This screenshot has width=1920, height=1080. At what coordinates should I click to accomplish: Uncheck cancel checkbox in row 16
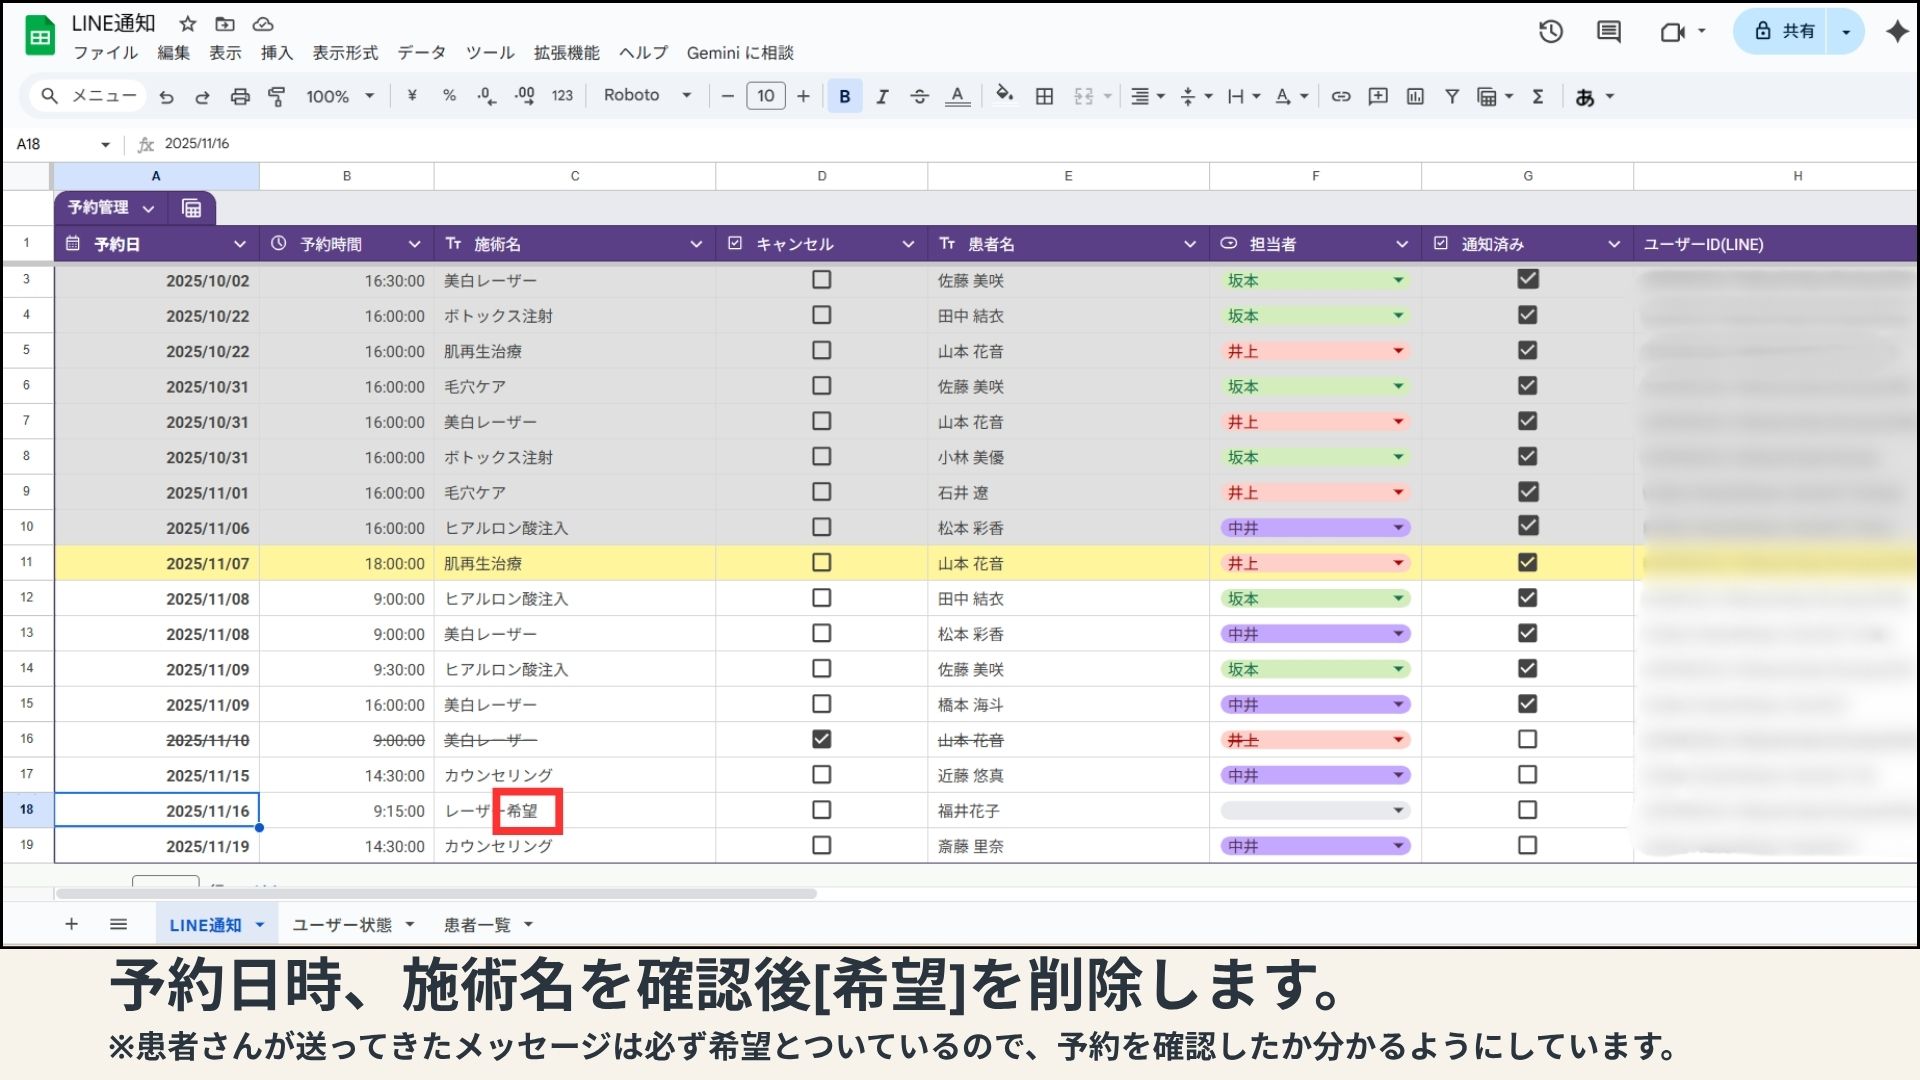click(x=821, y=739)
